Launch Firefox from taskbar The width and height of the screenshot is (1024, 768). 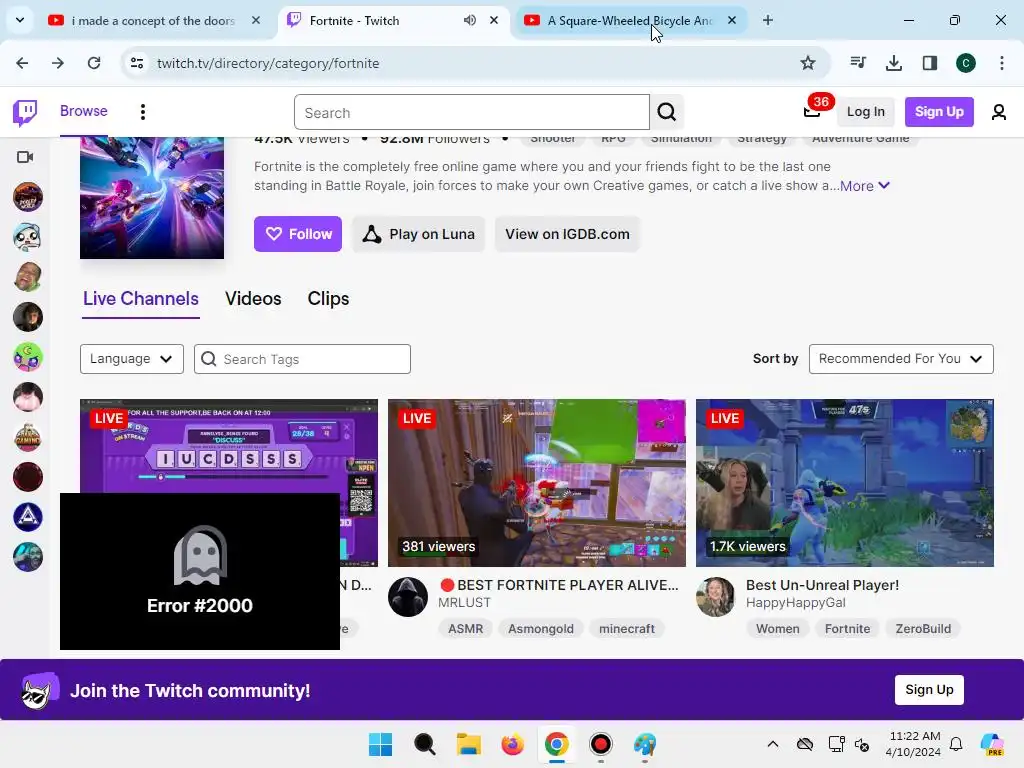click(x=513, y=744)
